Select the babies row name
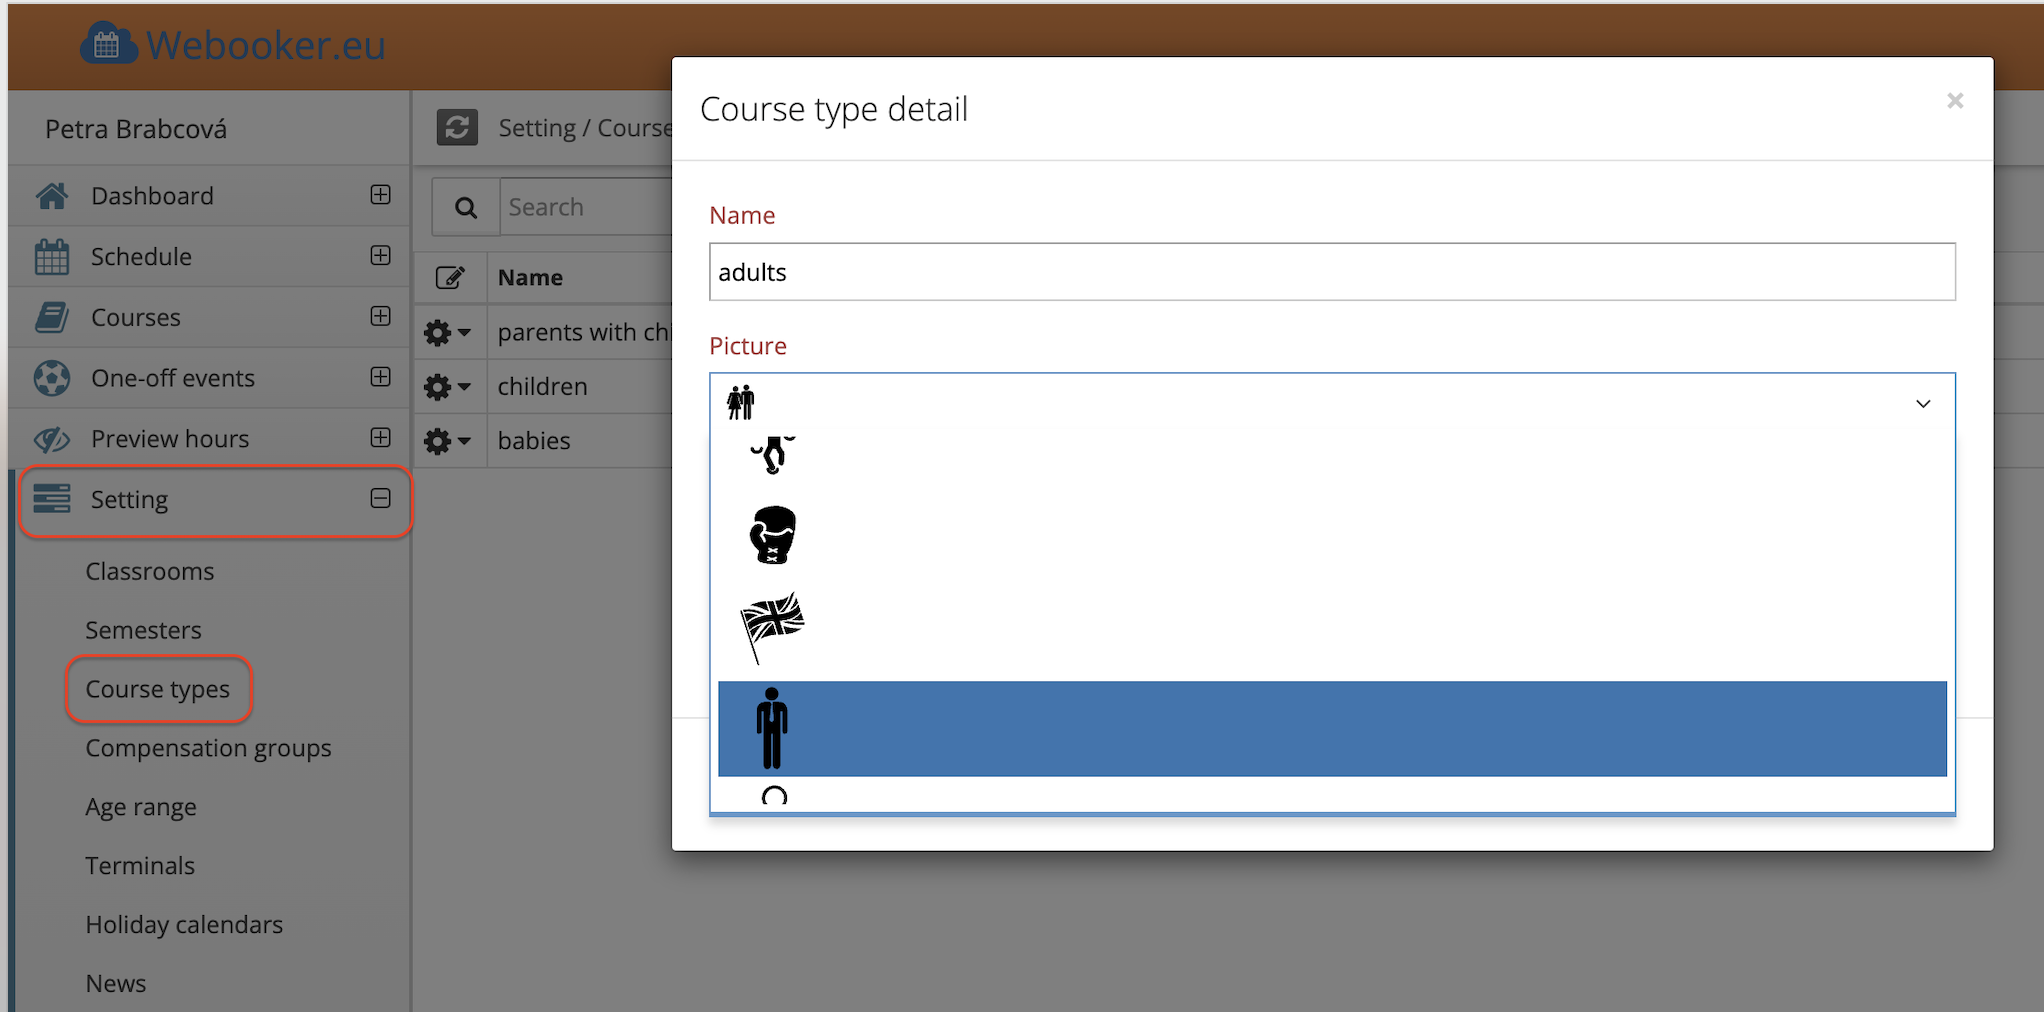Screen dimensions: 2044x1012 534,440
